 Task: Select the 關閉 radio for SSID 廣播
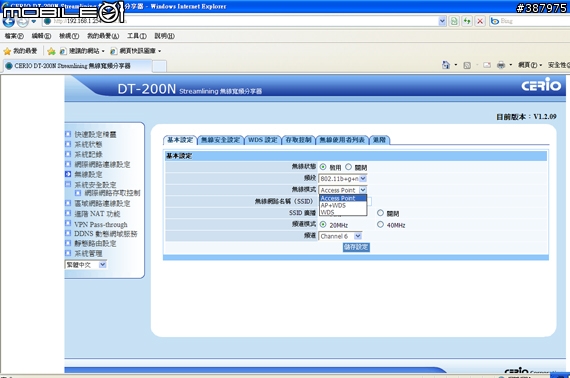tap(380, 213)
